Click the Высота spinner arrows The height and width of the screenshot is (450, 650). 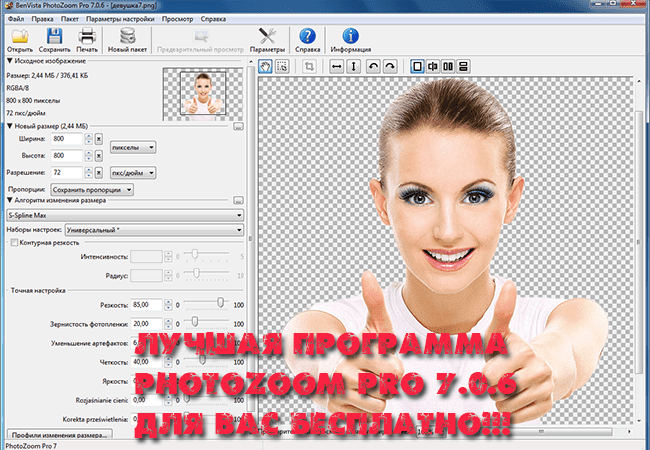coord(88,156)
